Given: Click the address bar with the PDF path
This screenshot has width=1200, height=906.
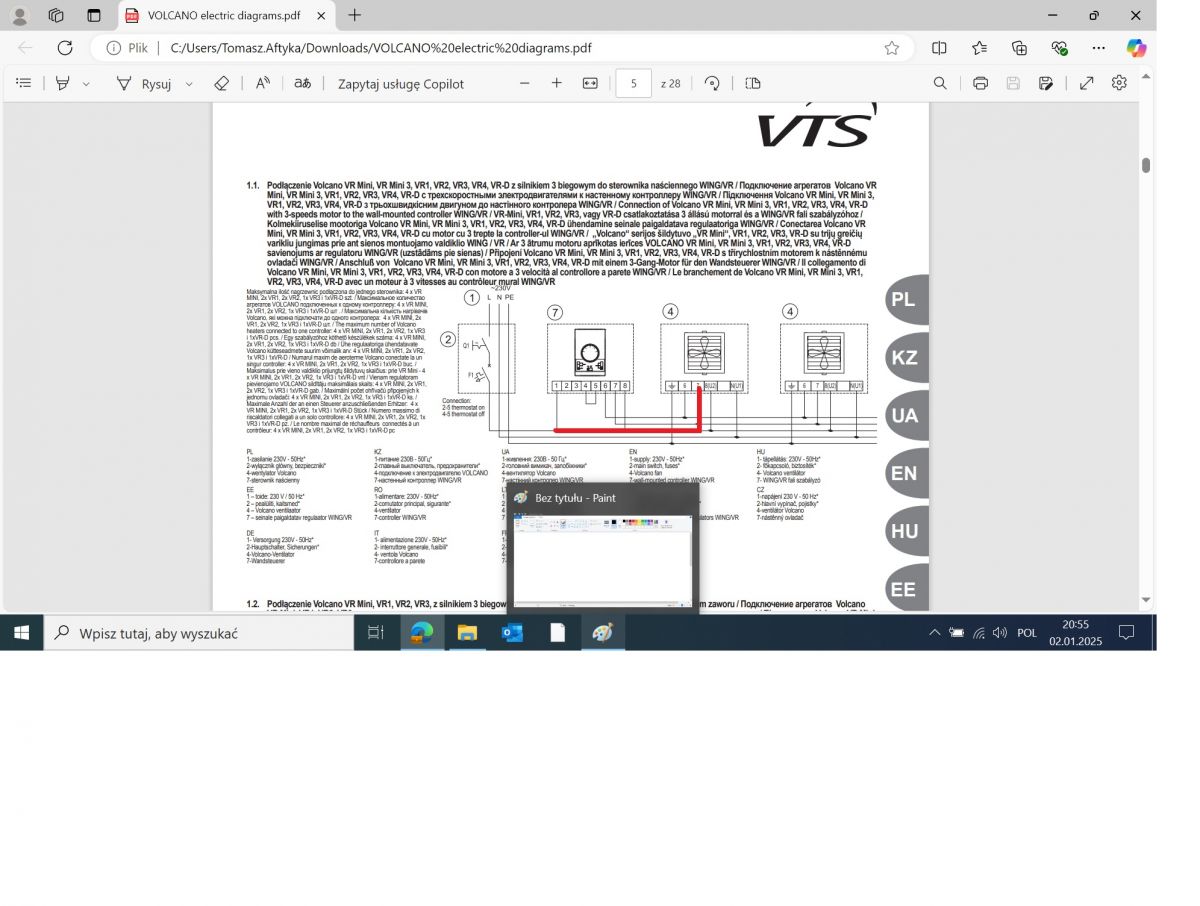Looking at the screenshot, I should (x=500, y=48).
